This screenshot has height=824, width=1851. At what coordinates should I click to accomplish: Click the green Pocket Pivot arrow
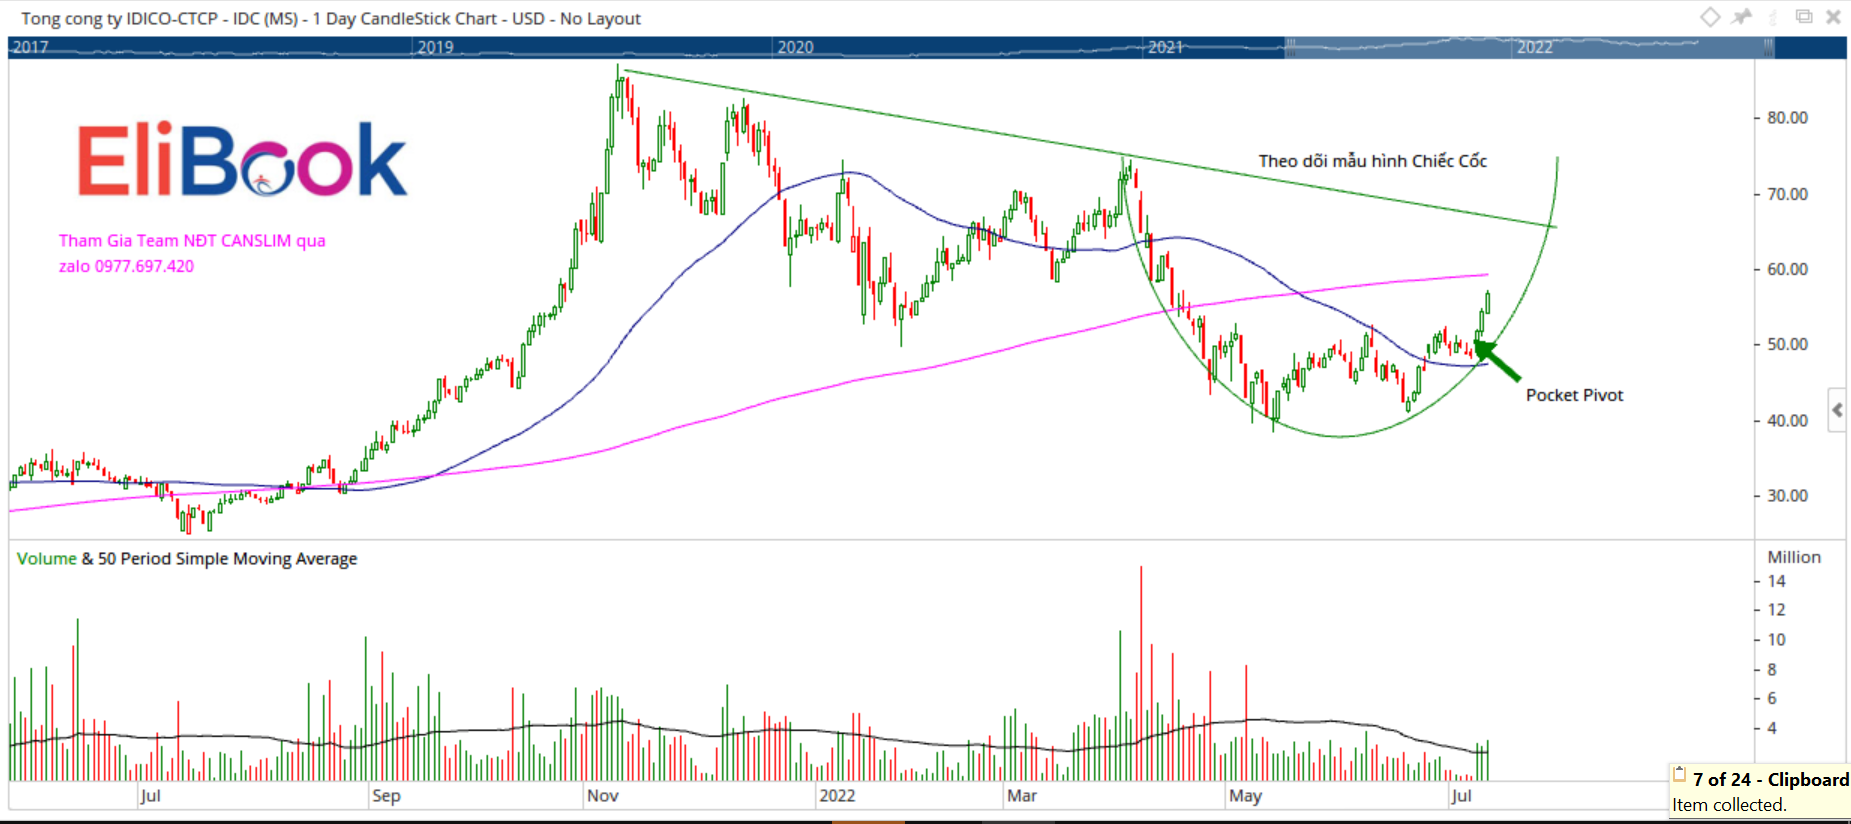click(1497, 360)
